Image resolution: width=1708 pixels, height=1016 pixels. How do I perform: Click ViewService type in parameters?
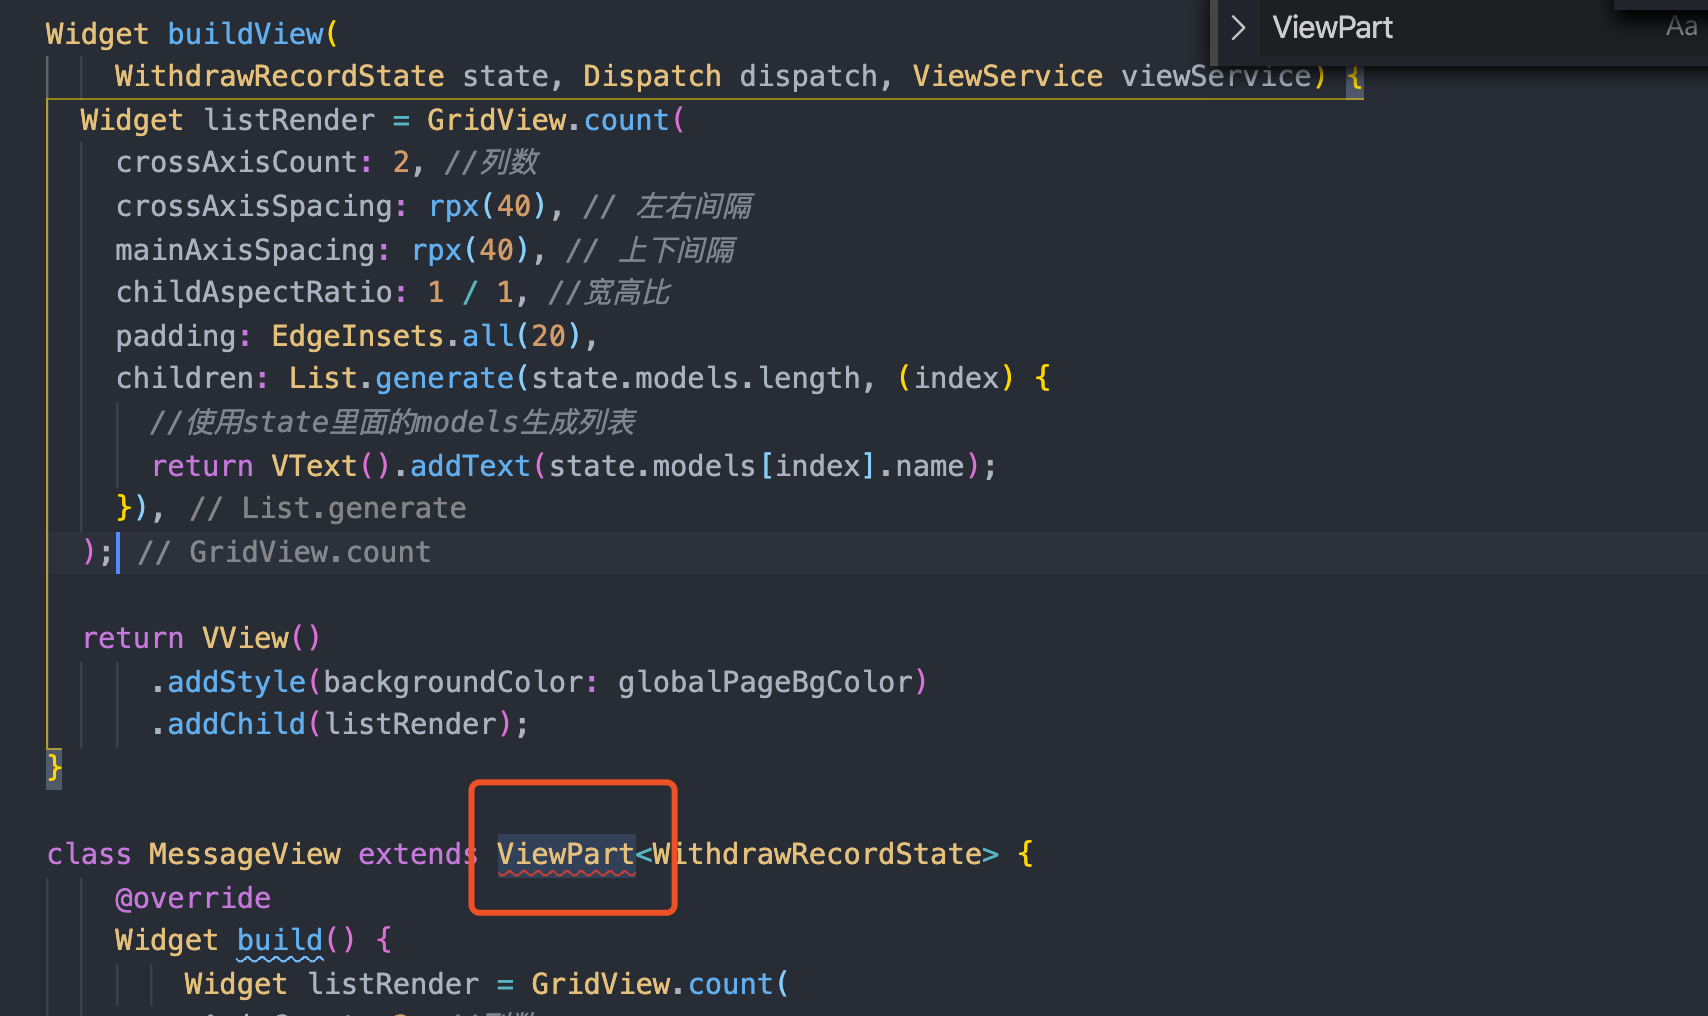pyautogui.click(x=1008, y=76)
